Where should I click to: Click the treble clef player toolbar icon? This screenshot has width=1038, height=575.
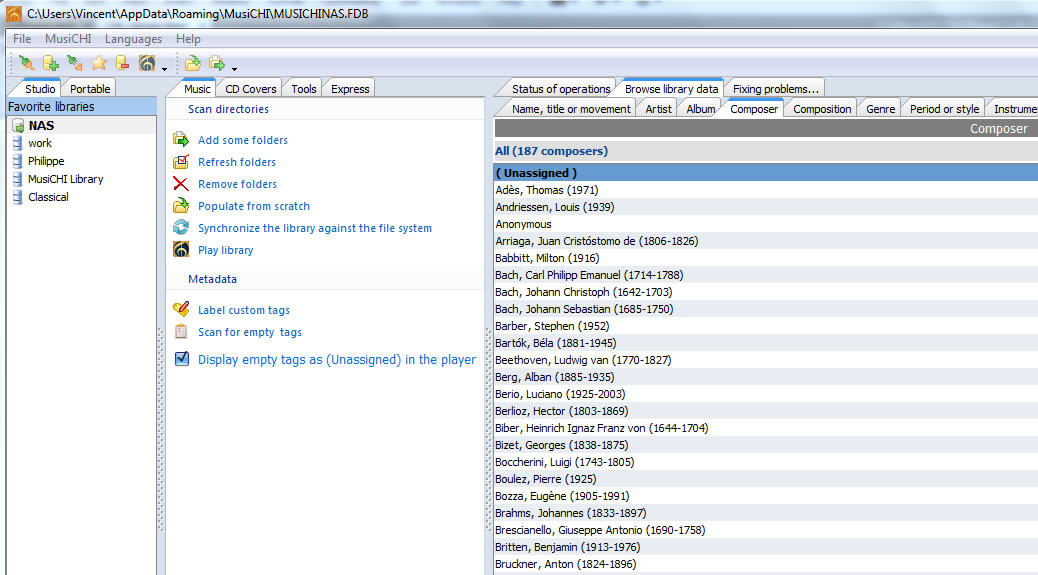point(147,64)
